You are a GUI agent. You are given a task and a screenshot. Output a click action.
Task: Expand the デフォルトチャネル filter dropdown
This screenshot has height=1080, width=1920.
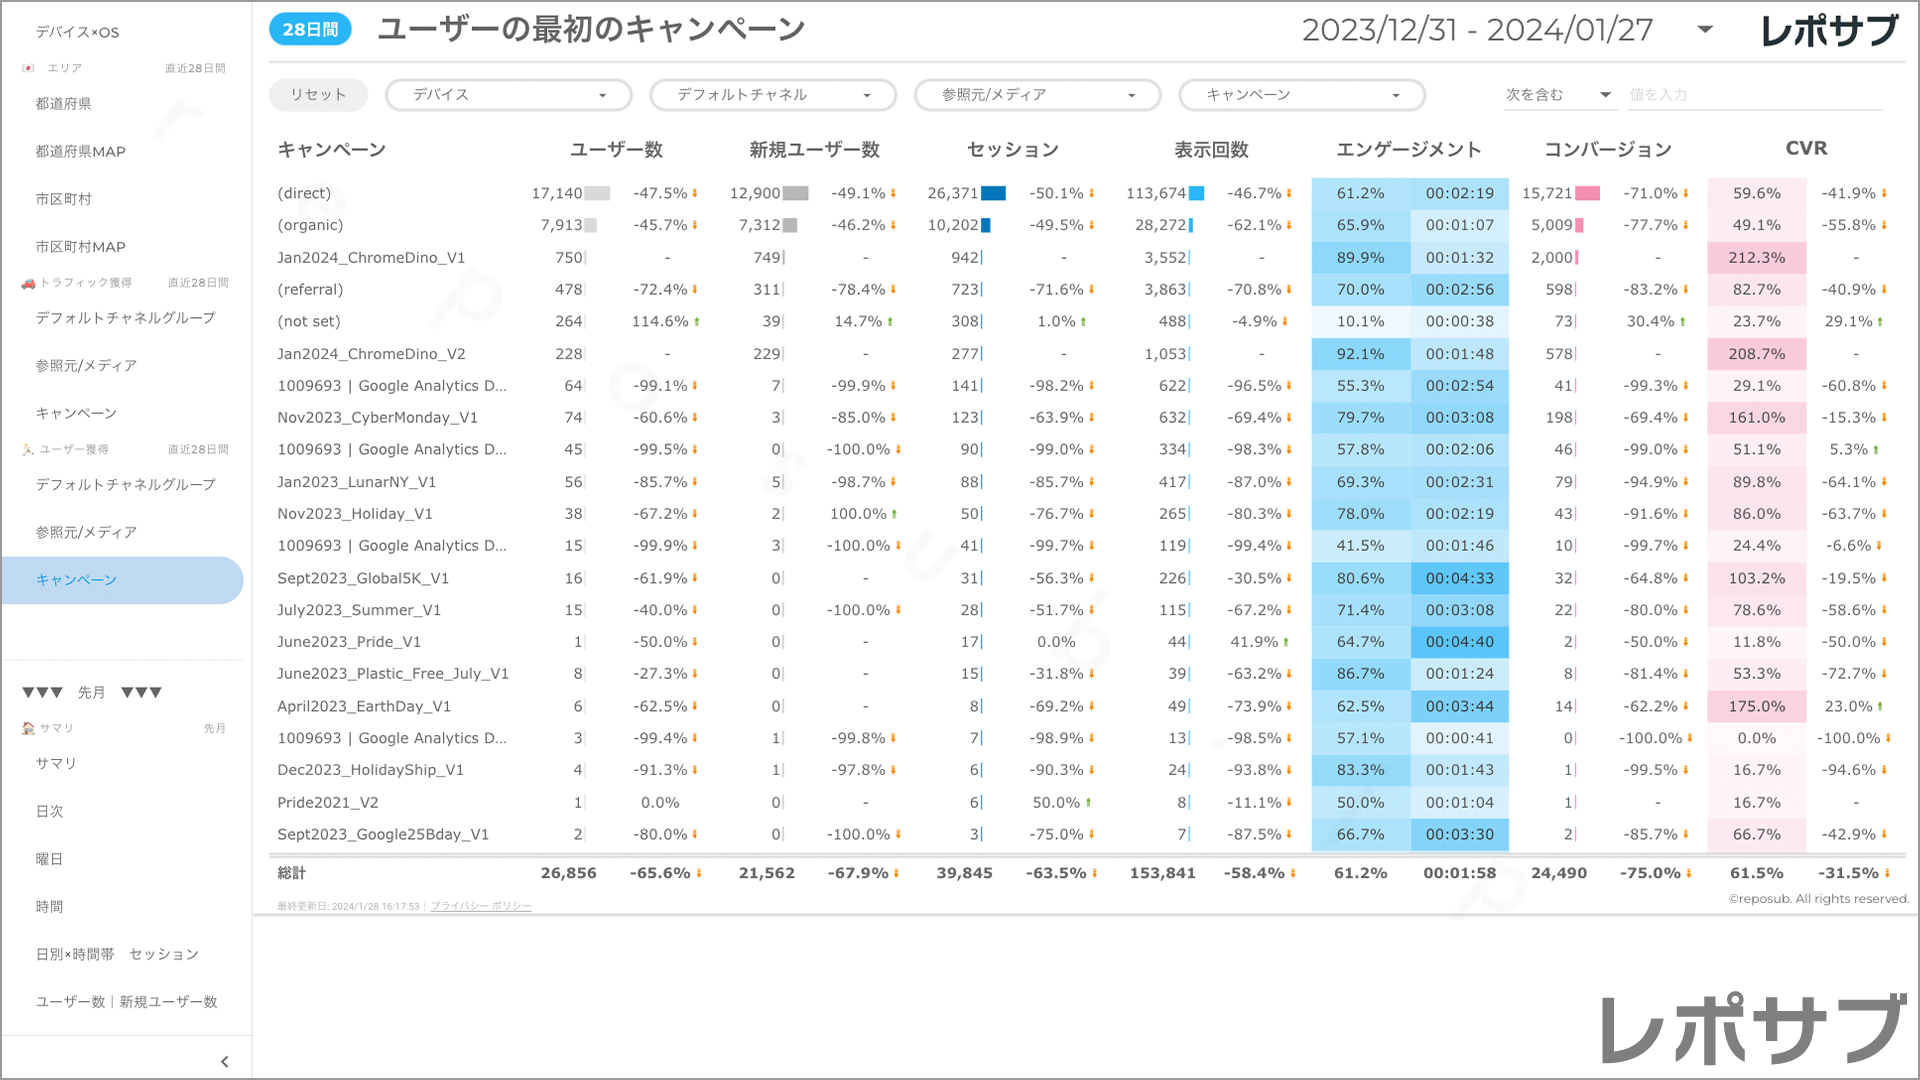point(772,95)
